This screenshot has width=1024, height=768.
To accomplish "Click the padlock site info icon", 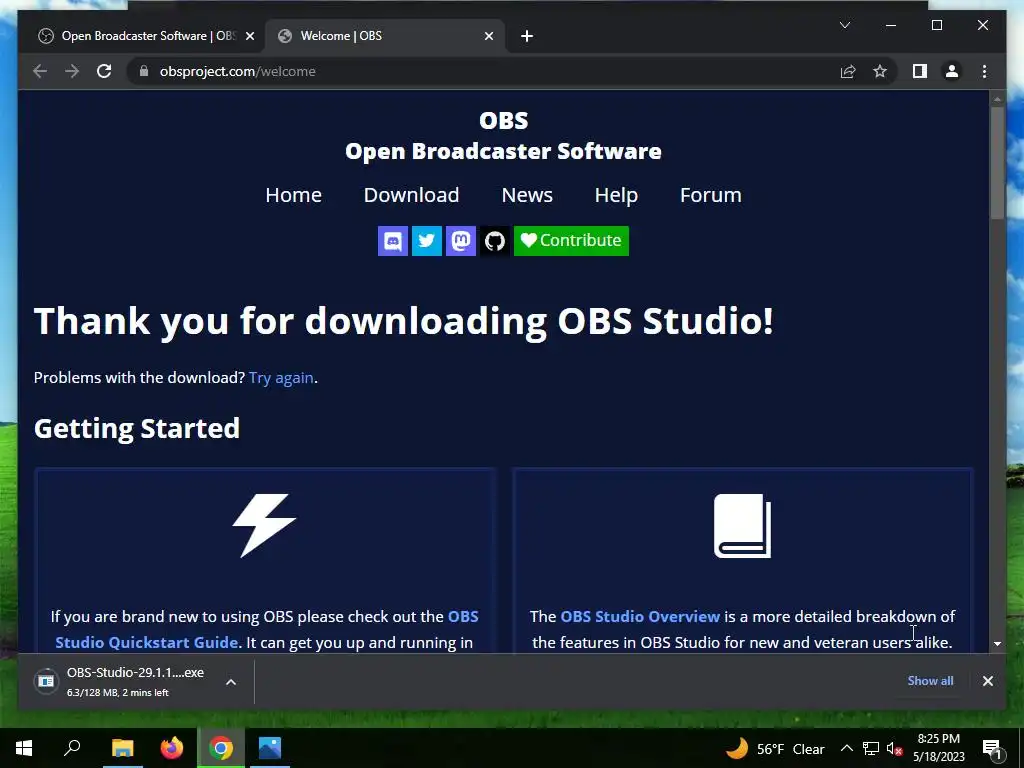I will 144,71.
